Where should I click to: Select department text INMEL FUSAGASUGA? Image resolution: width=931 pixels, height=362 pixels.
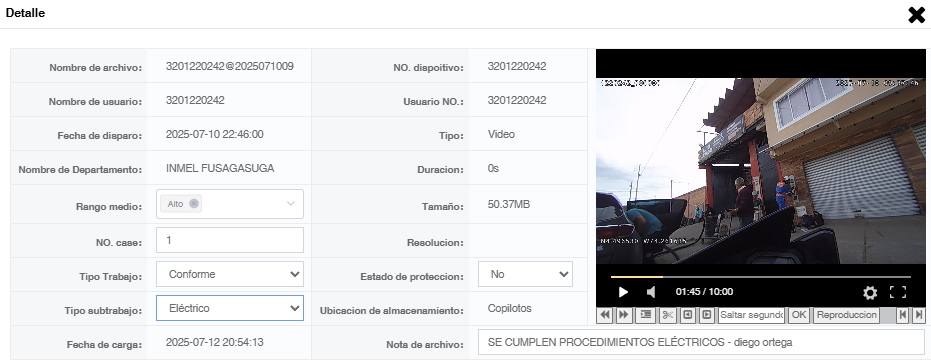220,169
